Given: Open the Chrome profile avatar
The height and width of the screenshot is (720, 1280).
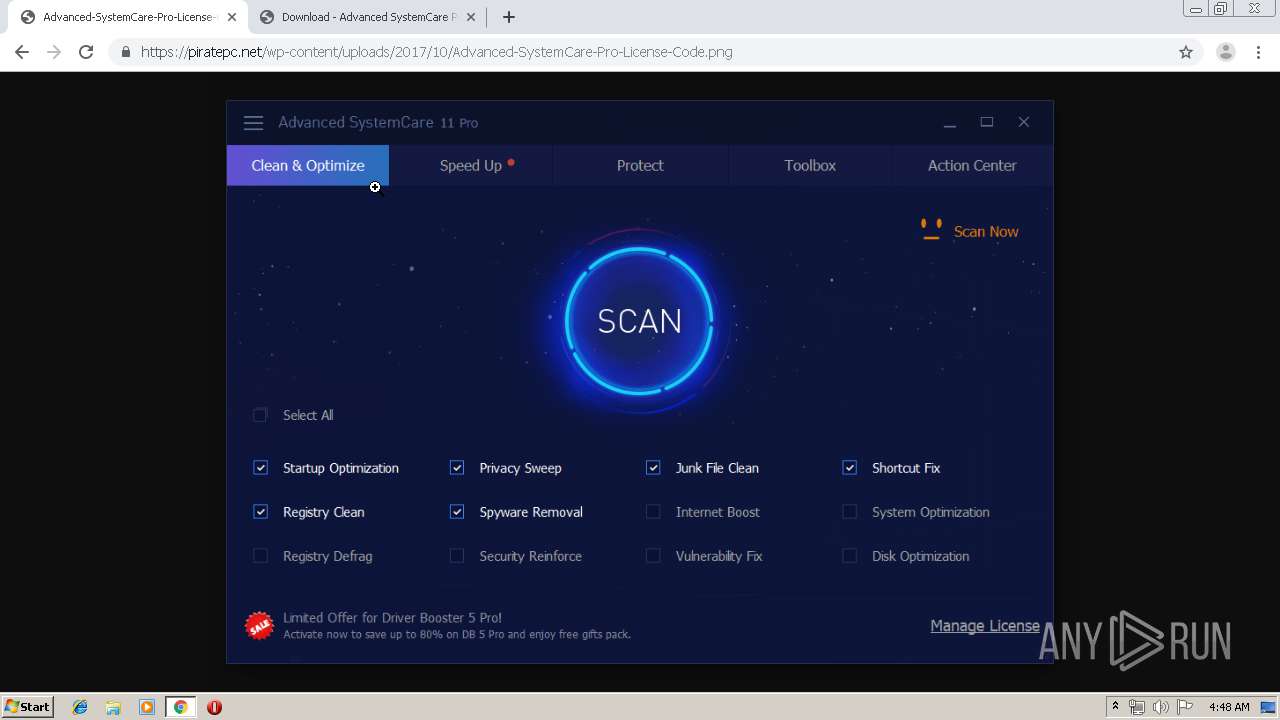Looking at the screenshot, I should (1225, 52).
